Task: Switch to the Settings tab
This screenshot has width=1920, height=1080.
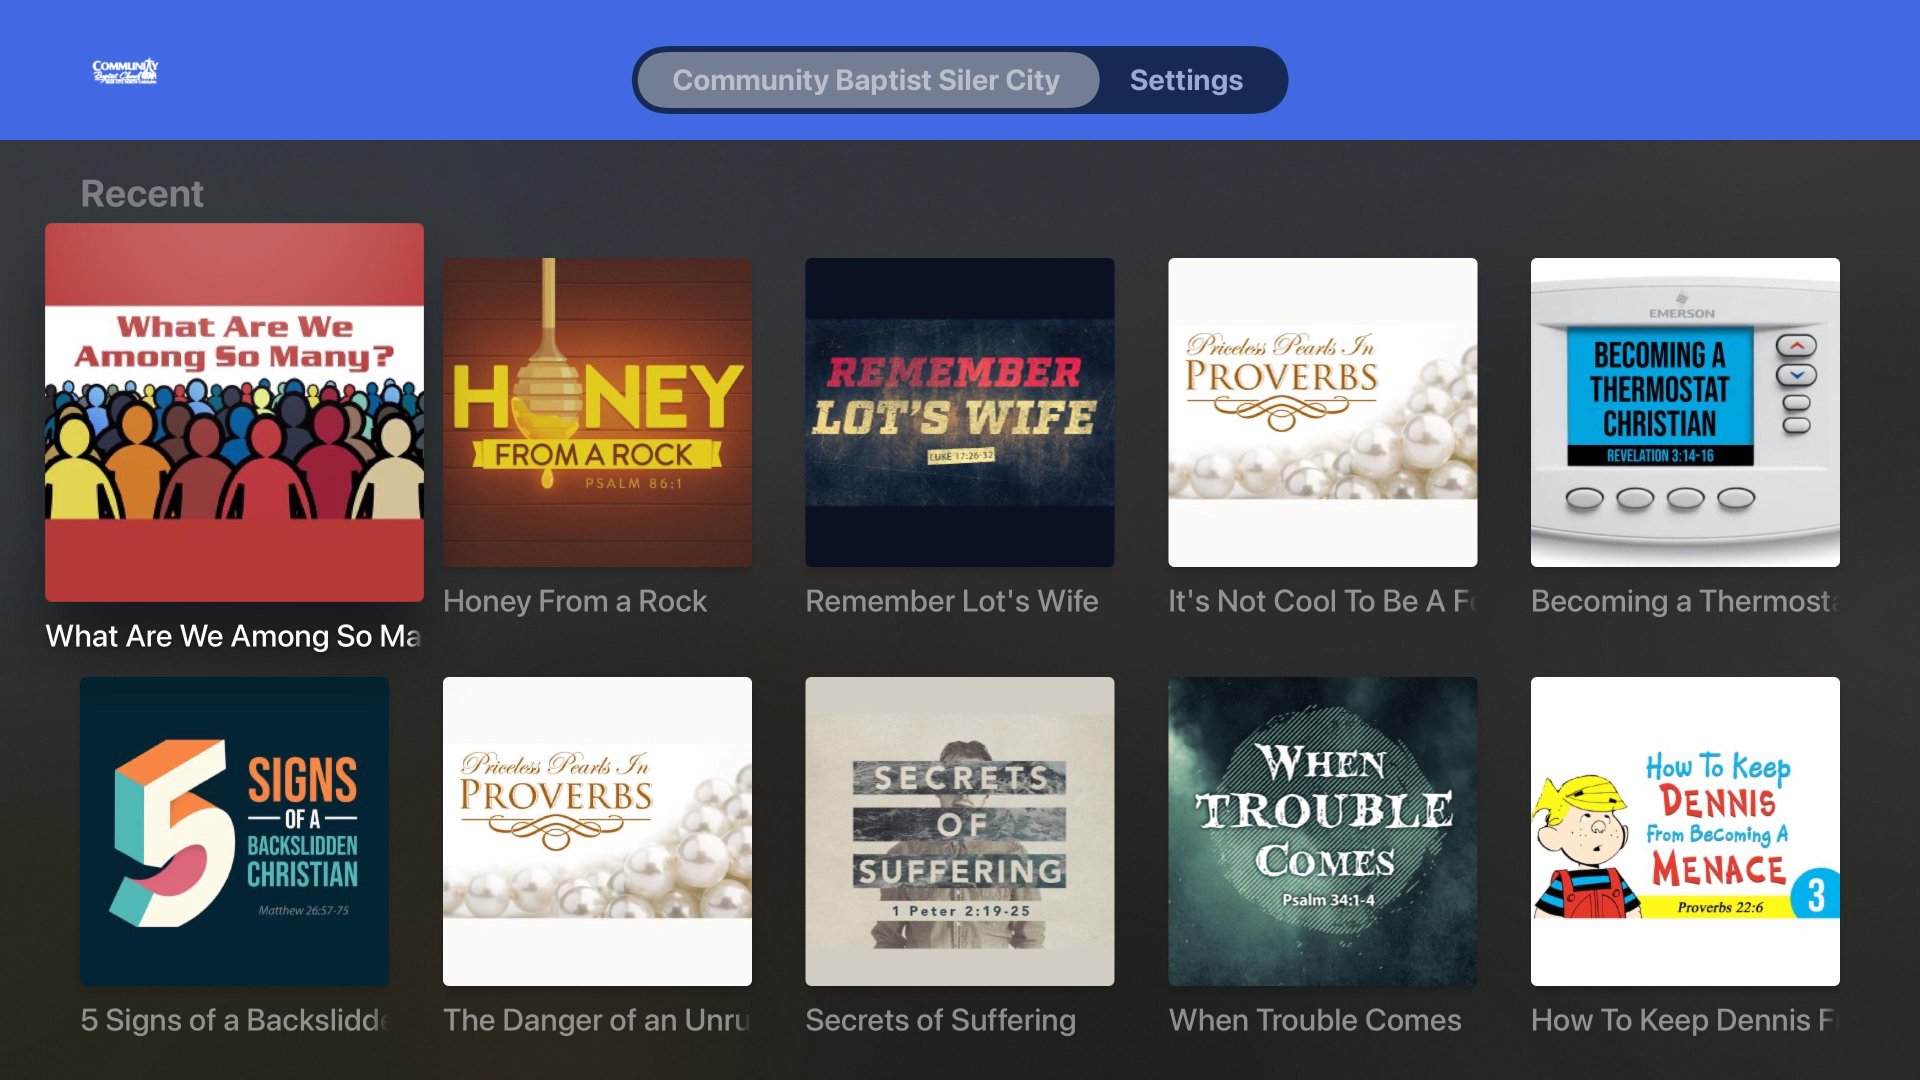Action: coord(1186,80)
